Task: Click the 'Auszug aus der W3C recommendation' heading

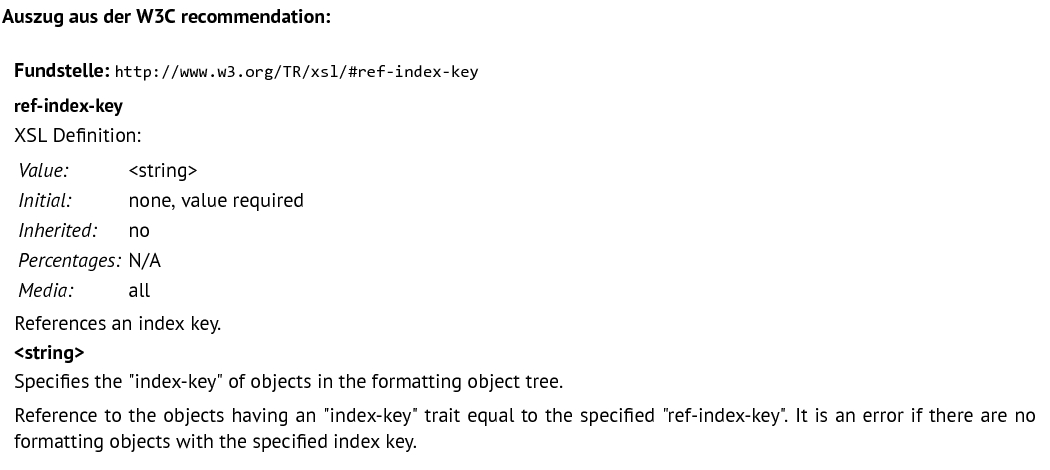Action: coord(167,17)
